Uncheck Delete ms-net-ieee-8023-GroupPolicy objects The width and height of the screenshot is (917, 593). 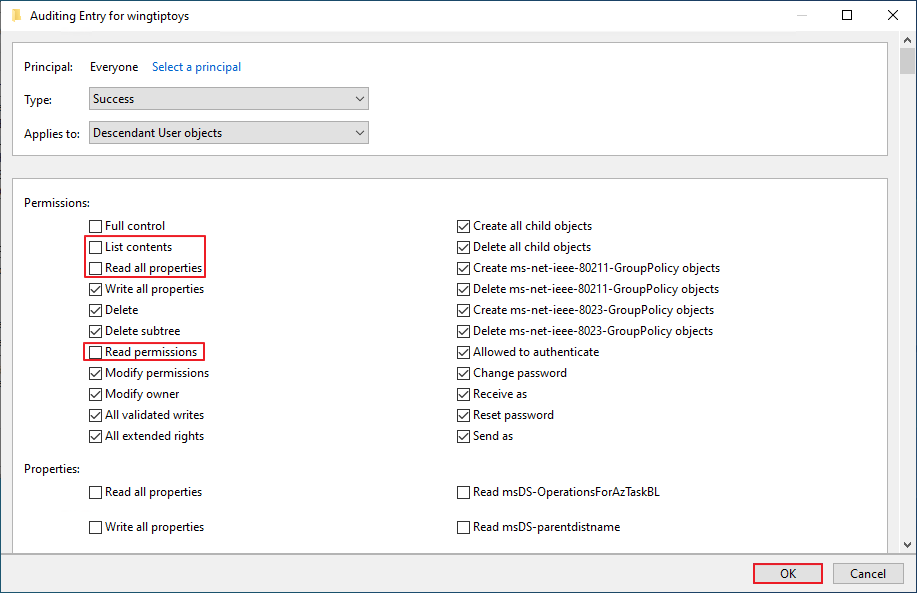pos(463,331)
